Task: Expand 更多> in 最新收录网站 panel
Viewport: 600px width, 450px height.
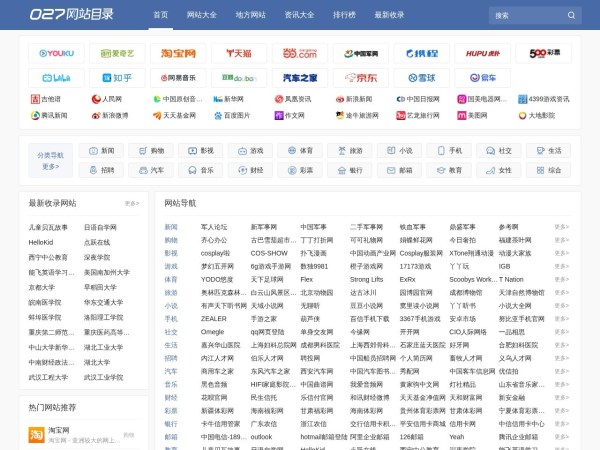Action: click(132, 204)
